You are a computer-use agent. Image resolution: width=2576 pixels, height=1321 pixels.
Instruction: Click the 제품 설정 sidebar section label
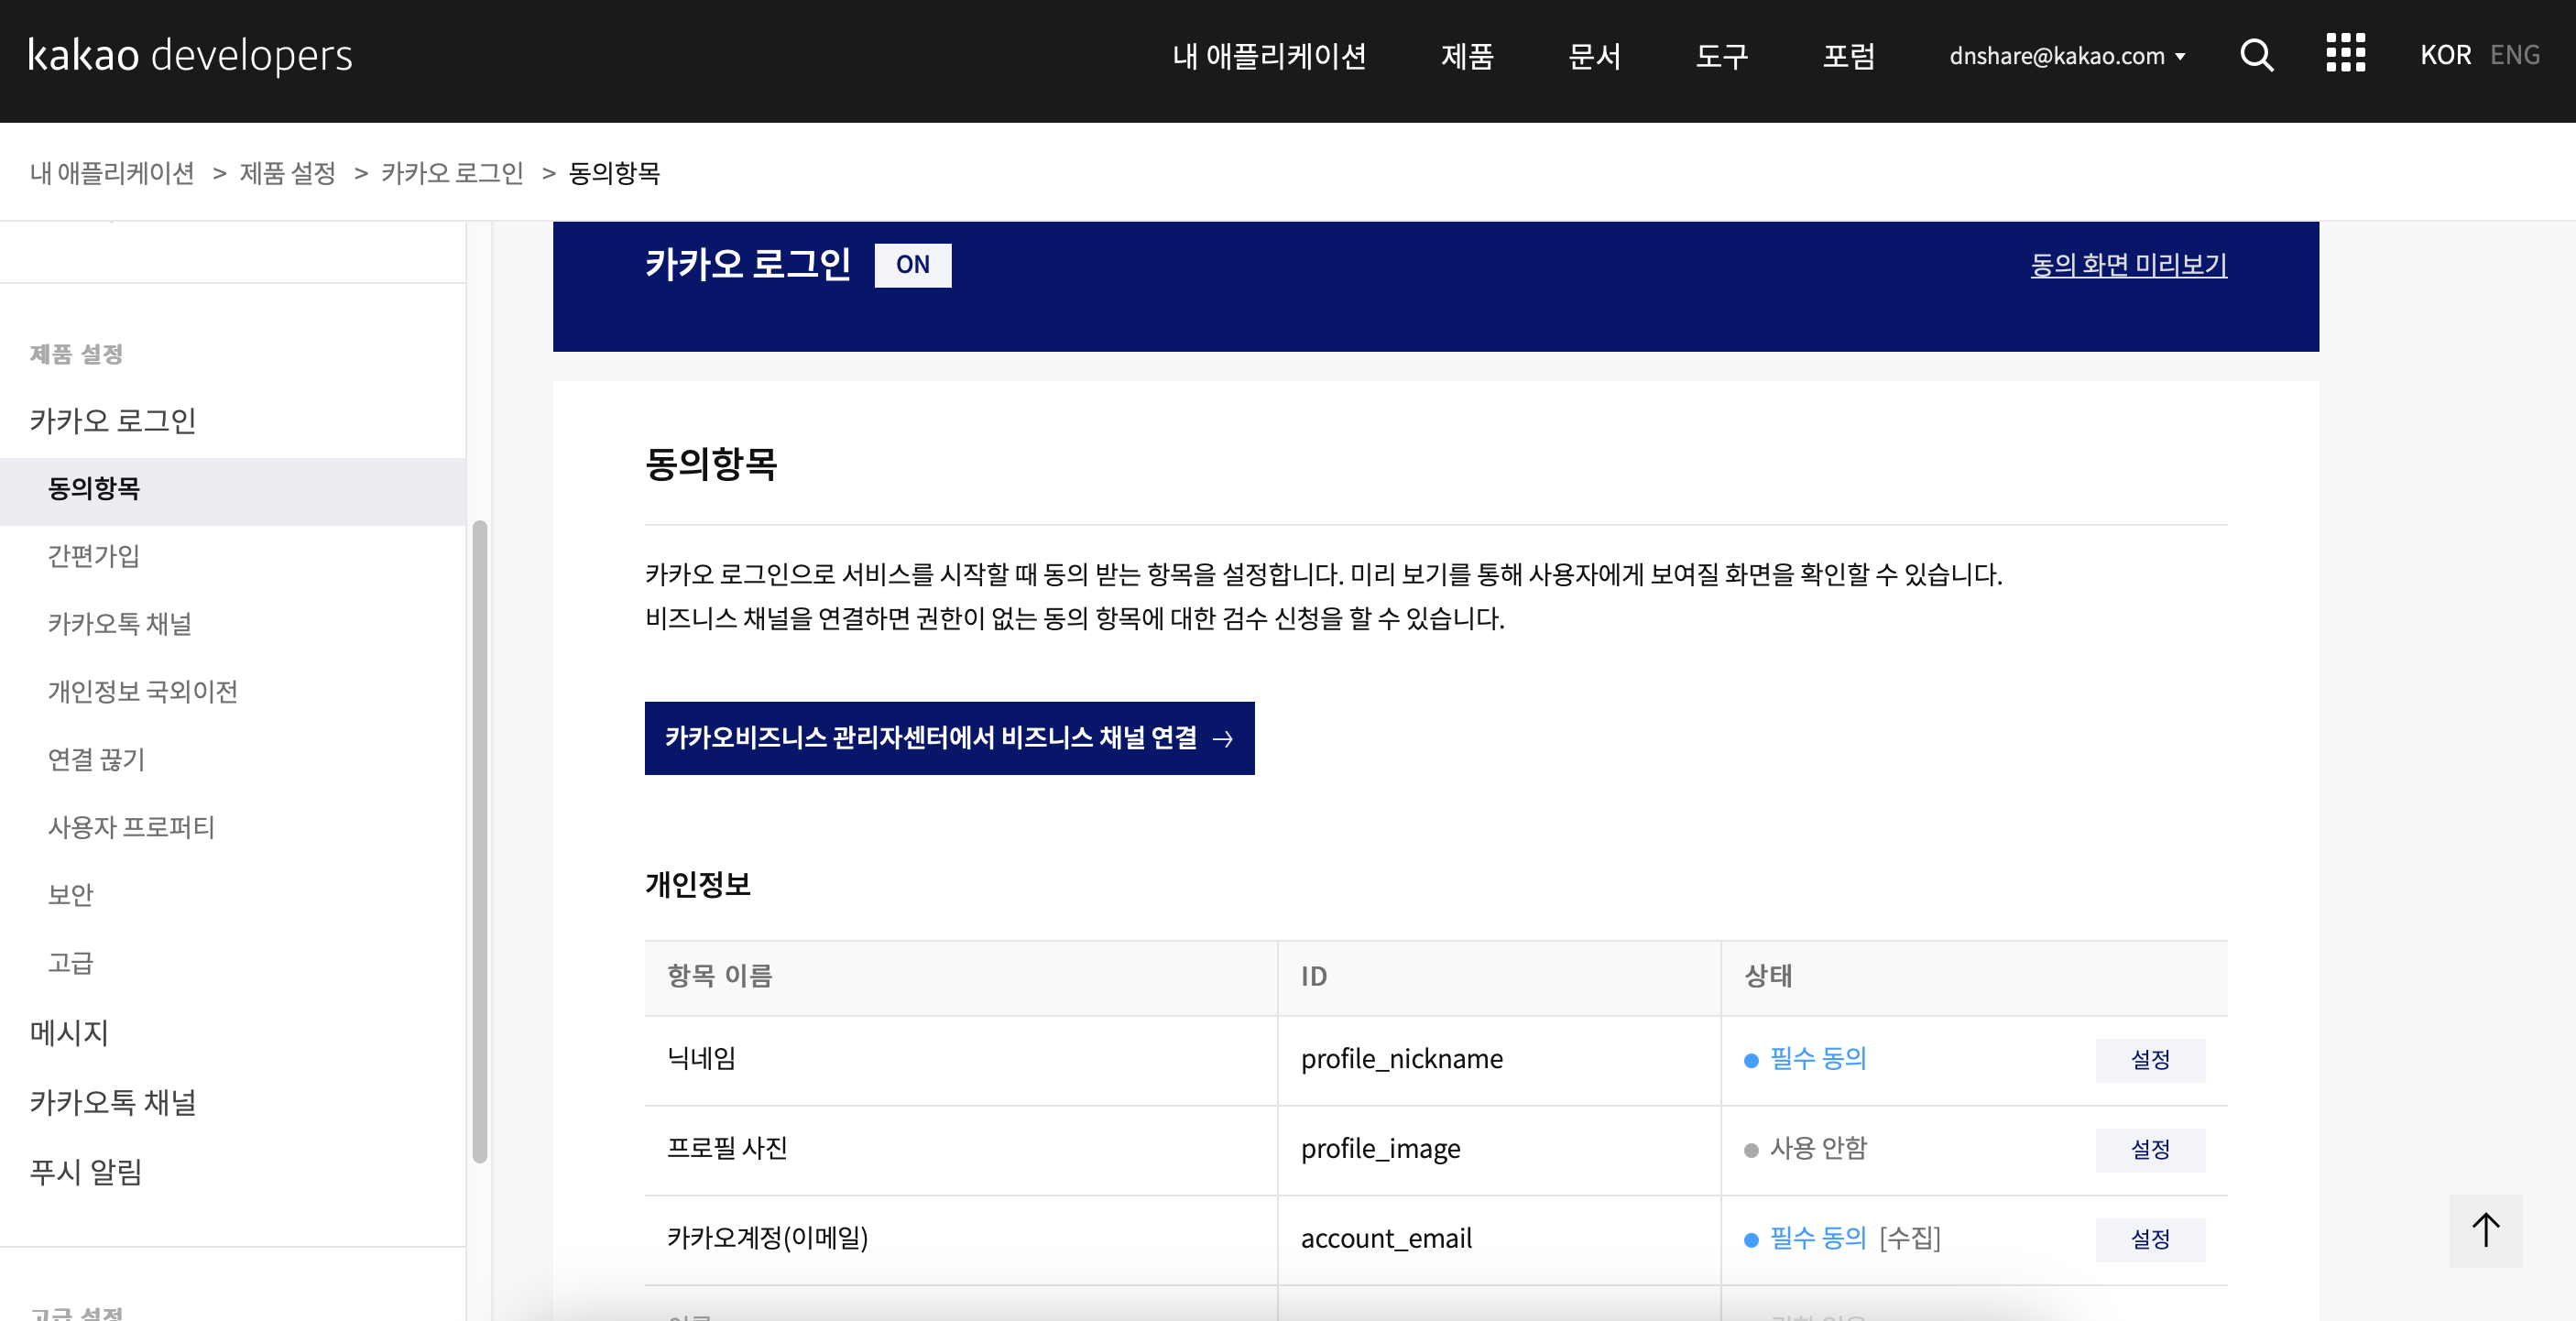76,354
